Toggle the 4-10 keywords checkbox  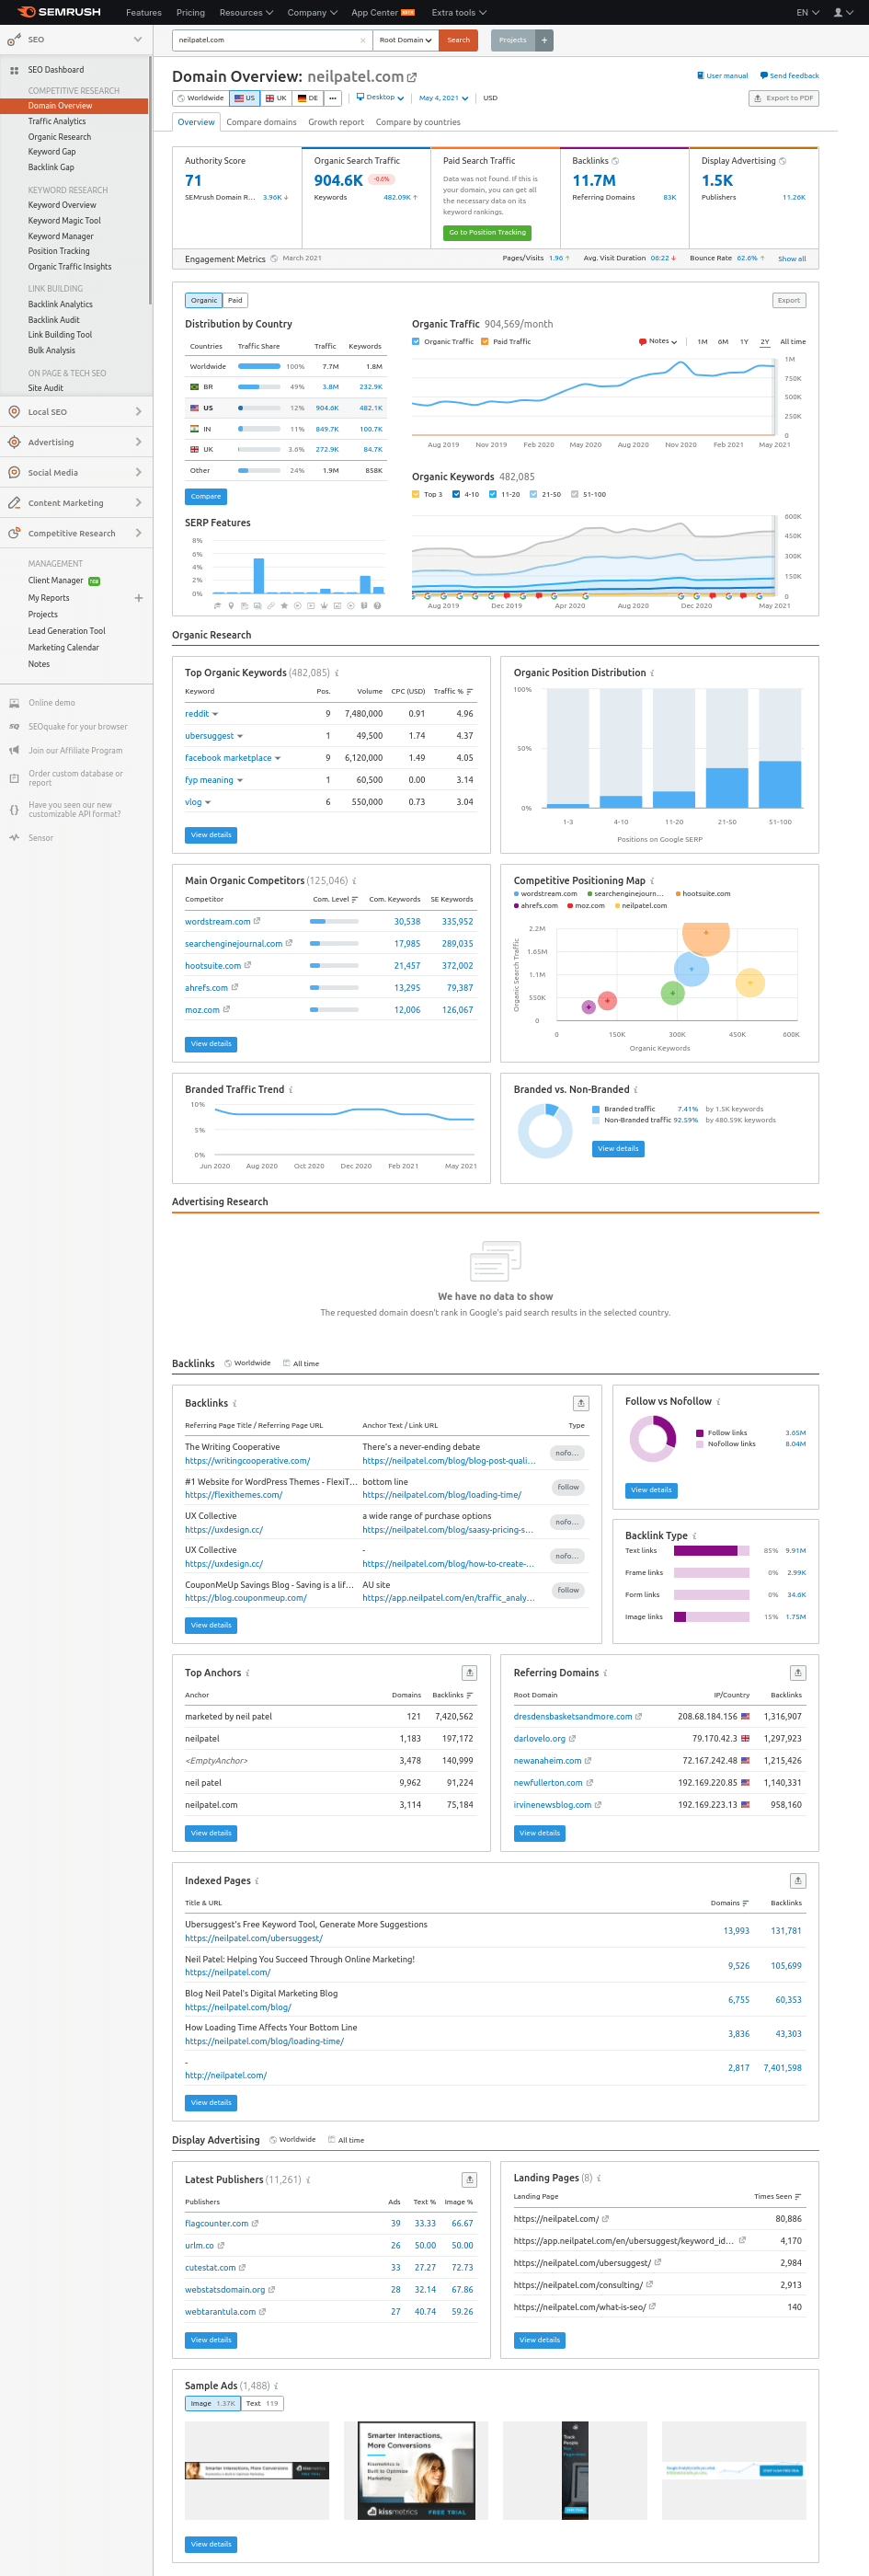(x=456, y=494)
